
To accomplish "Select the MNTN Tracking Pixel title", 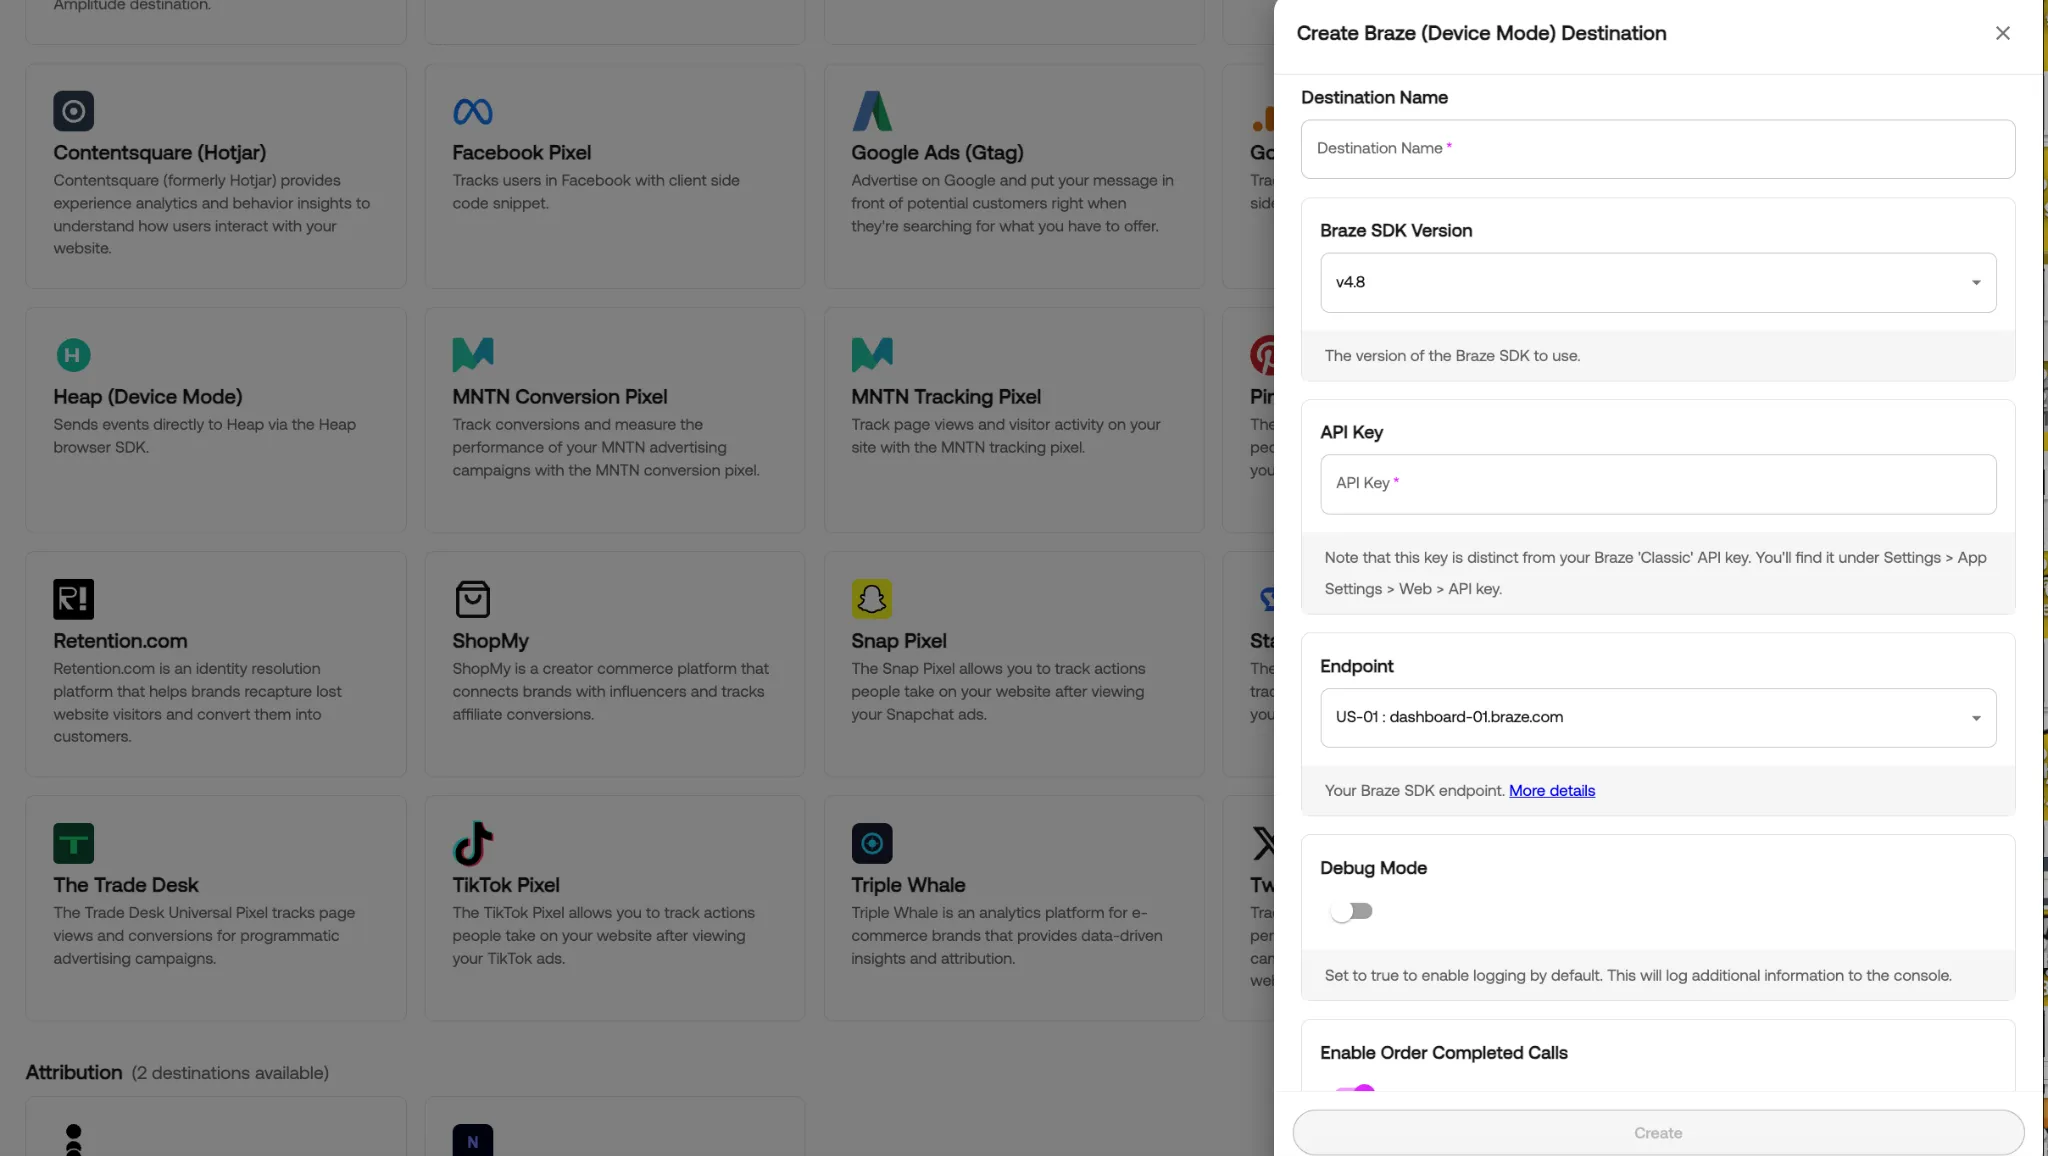I will pyautogui.click(x=946, y=396).
